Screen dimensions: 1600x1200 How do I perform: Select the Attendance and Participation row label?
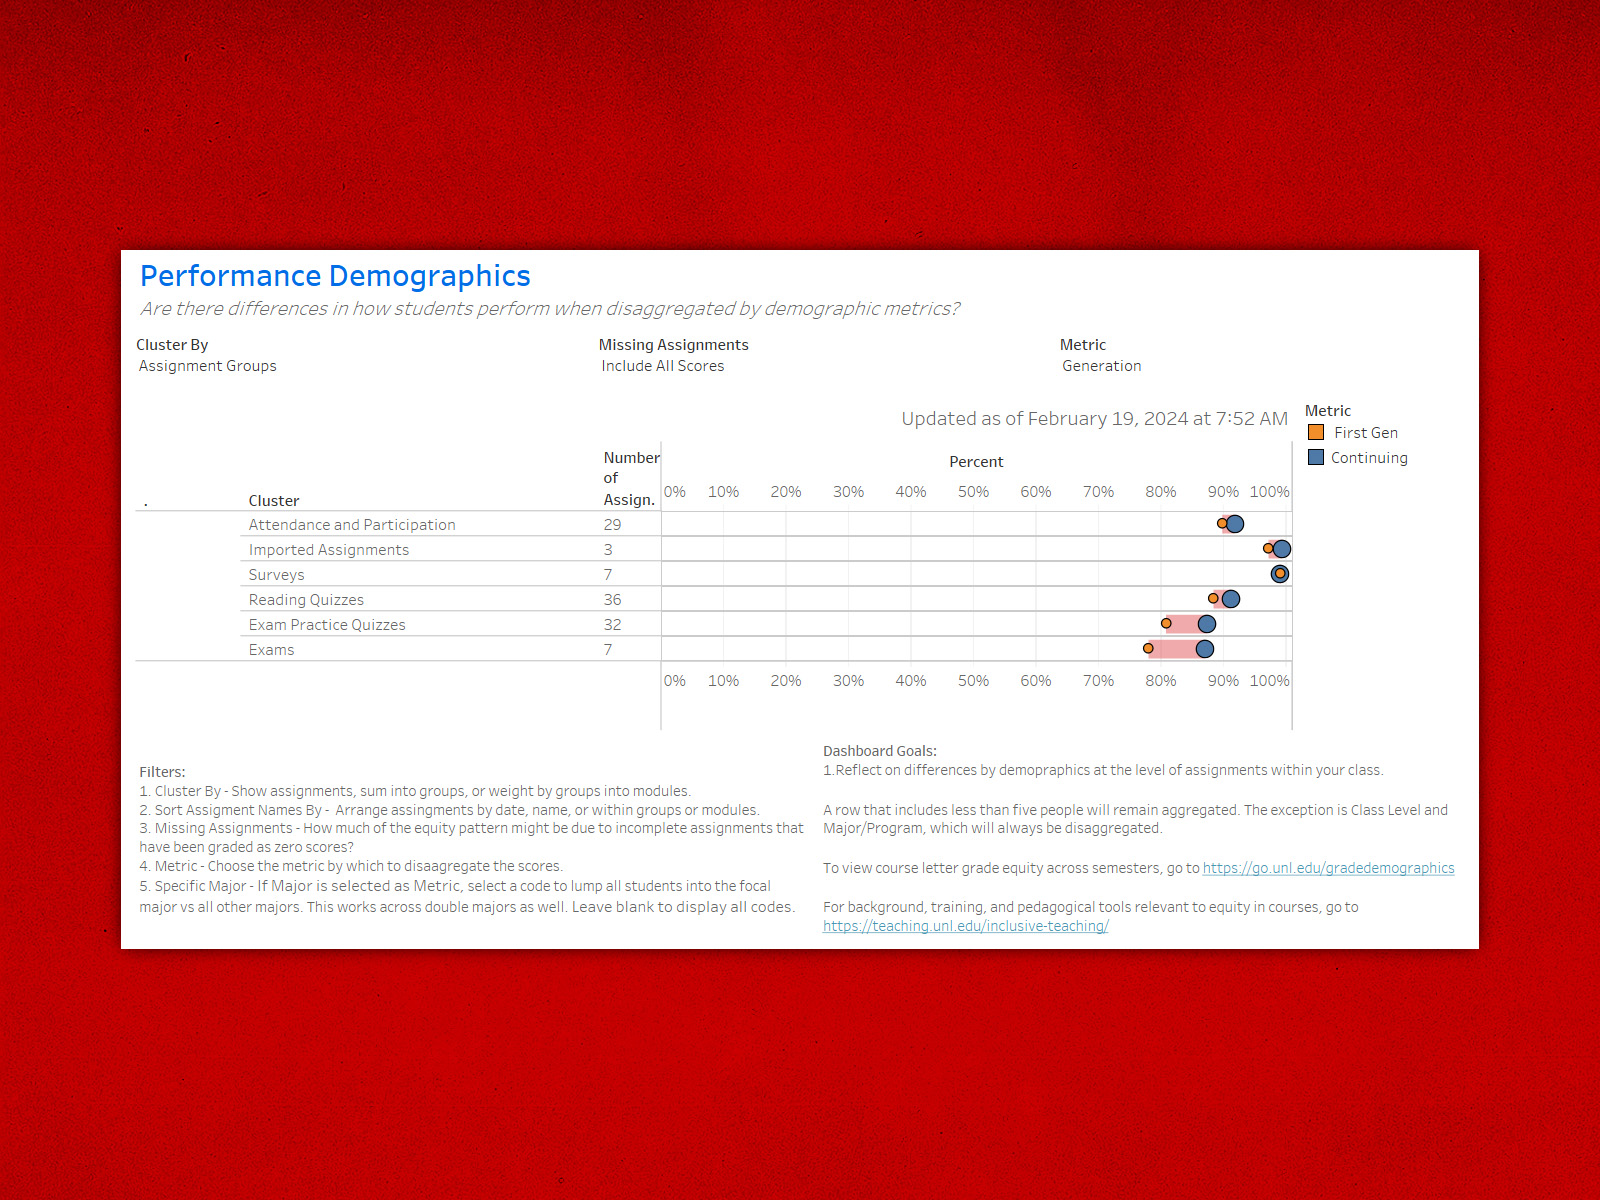[352, 525]
